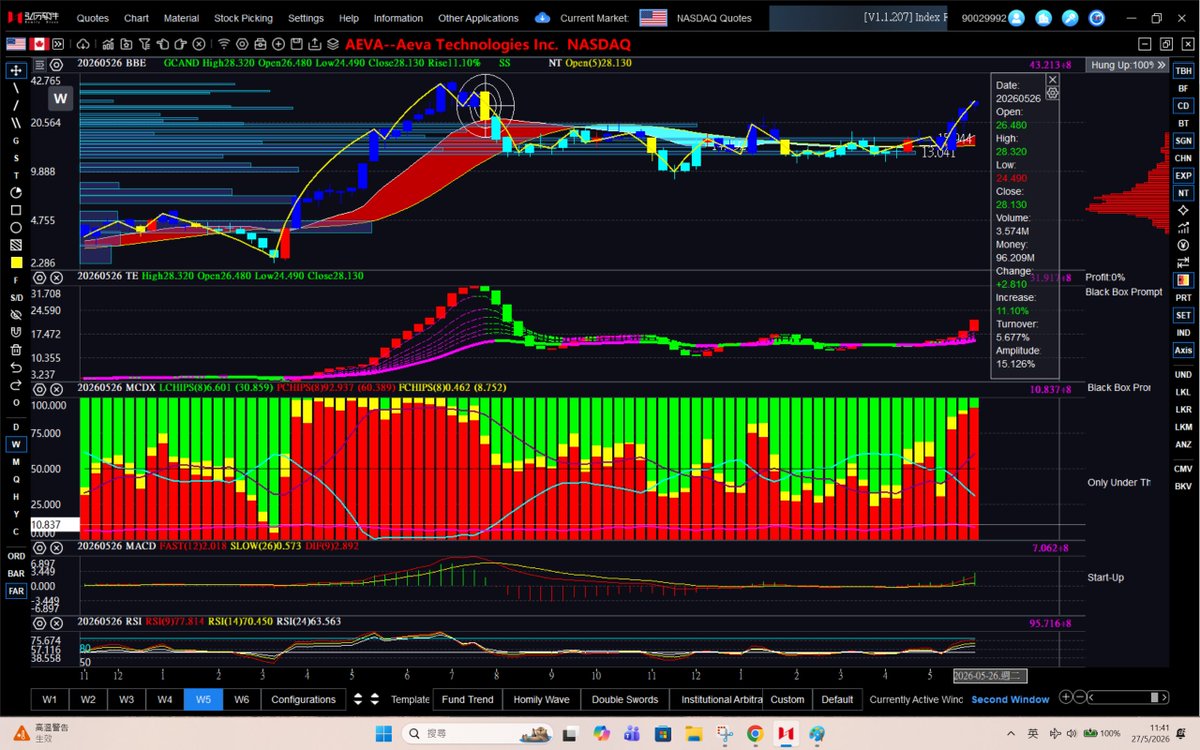This screenshot has width=1200, height=750.
Task: Click the cloud download toolbar icon
Action: 81,44
